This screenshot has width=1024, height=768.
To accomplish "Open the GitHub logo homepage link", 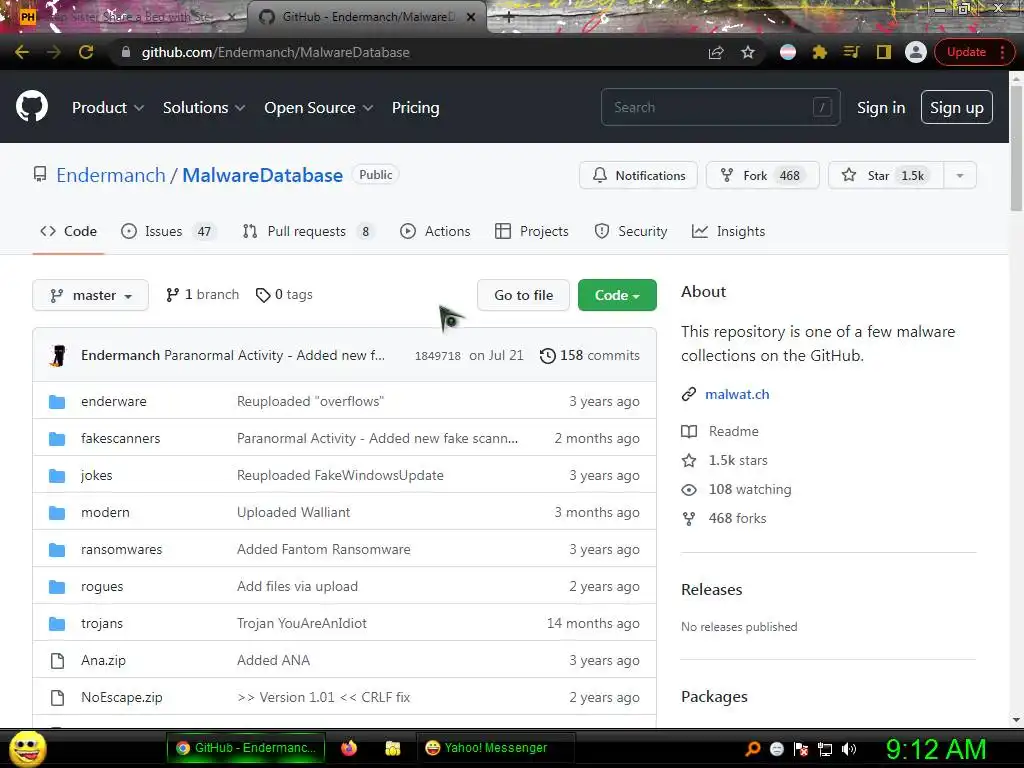I will (31, 107).
